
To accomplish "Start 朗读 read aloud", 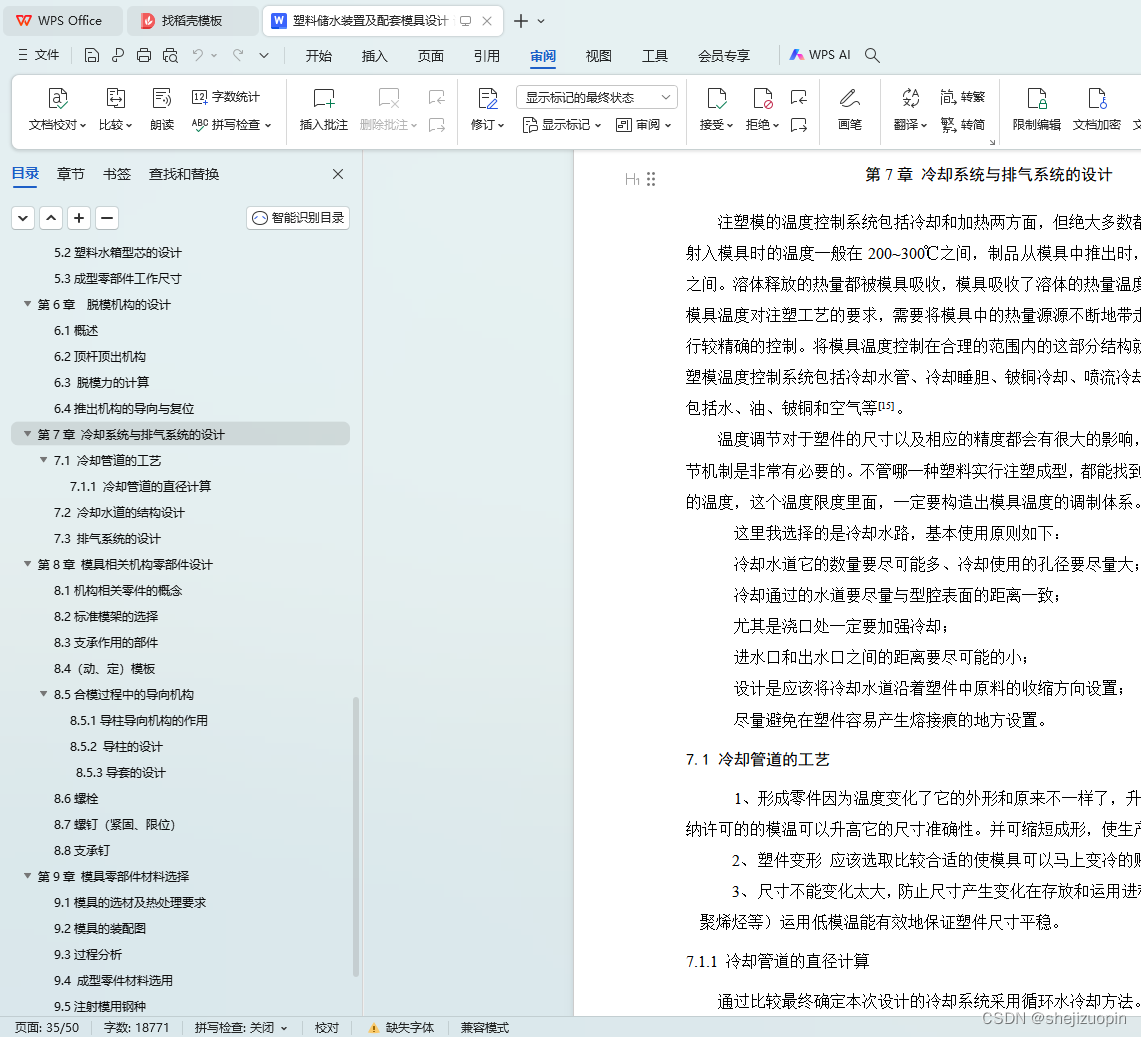I will point(162,109).
